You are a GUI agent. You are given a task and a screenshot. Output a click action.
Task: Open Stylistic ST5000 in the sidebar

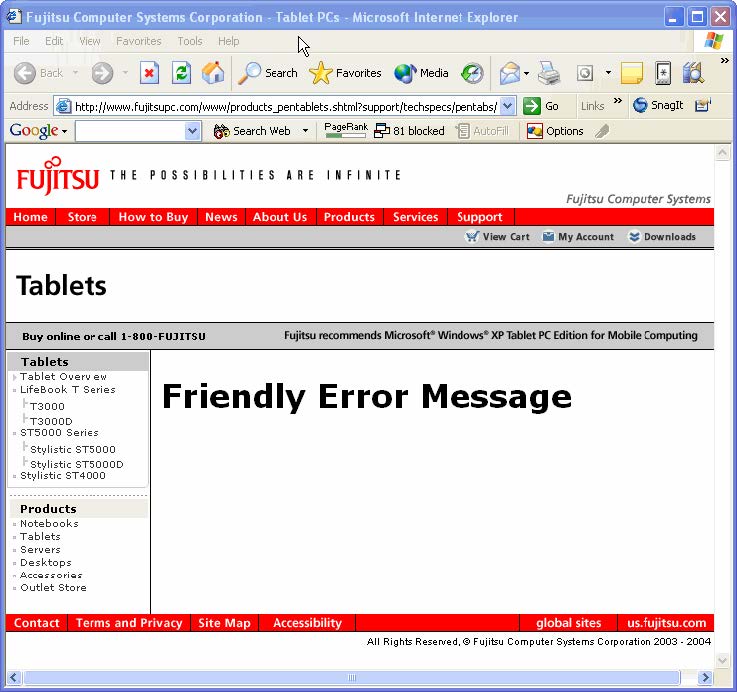tap(73, 449)
